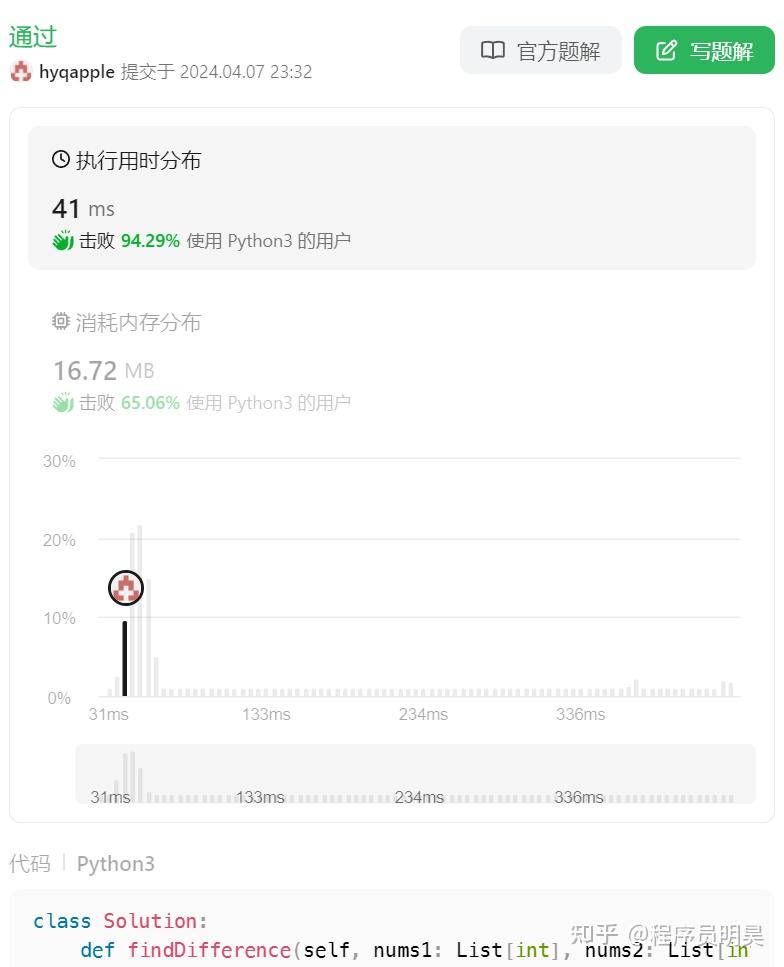Select the 执行用时分布 section
The width and height of the screenshot is (784, 967).
[x=140, y=159]
